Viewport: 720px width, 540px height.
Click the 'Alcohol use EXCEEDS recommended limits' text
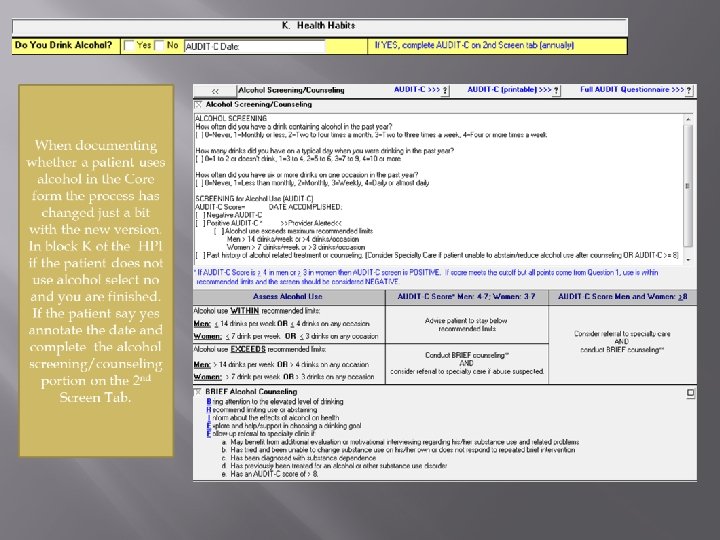259,349
